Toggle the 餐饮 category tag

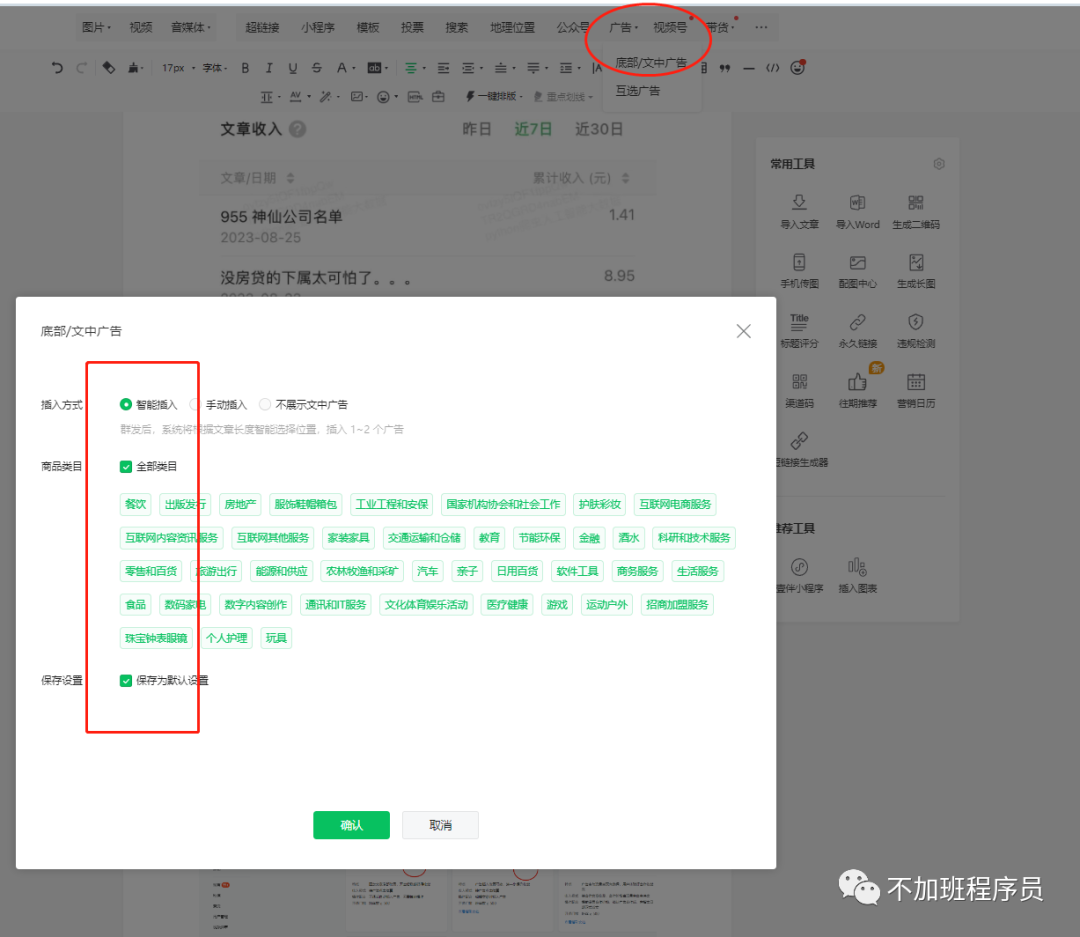click(136, 504)
